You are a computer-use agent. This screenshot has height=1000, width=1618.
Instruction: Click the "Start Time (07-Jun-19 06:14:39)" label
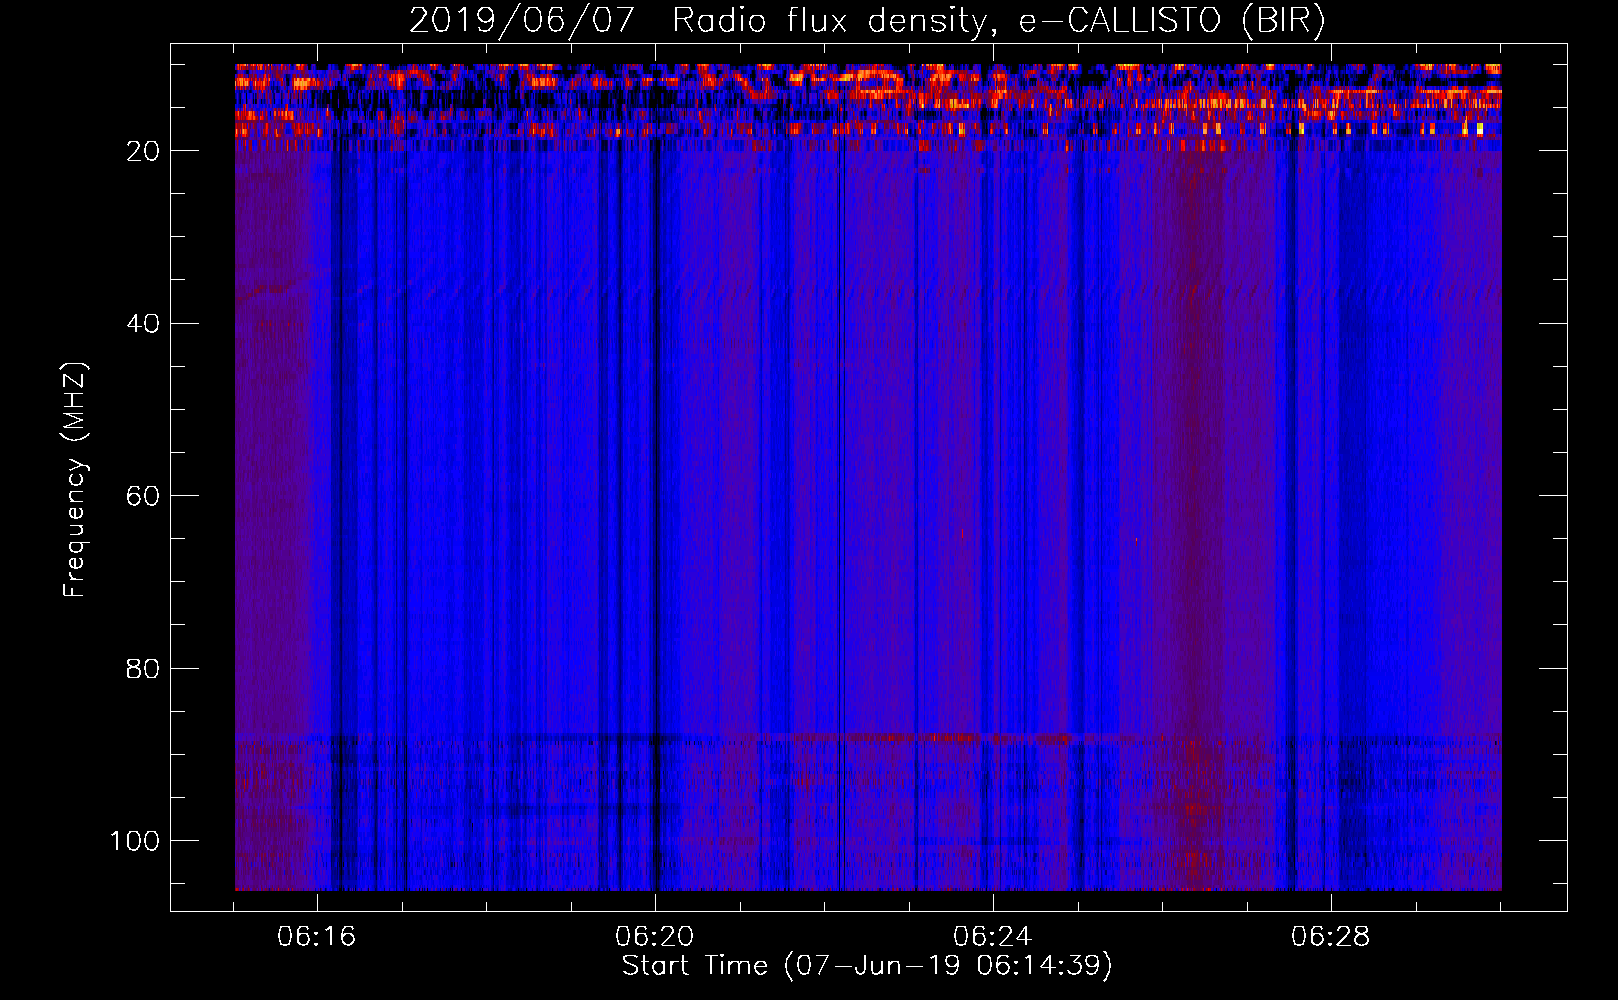[x=867, y=966]
